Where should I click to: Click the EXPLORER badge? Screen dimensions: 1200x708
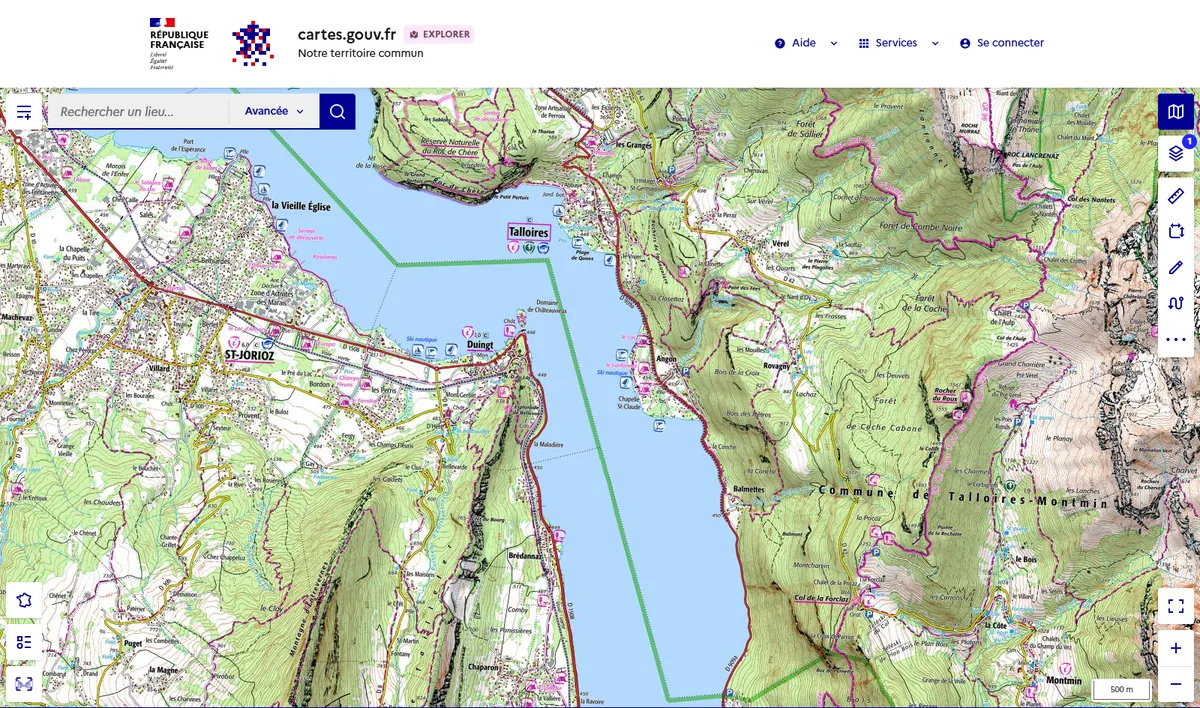439,34
